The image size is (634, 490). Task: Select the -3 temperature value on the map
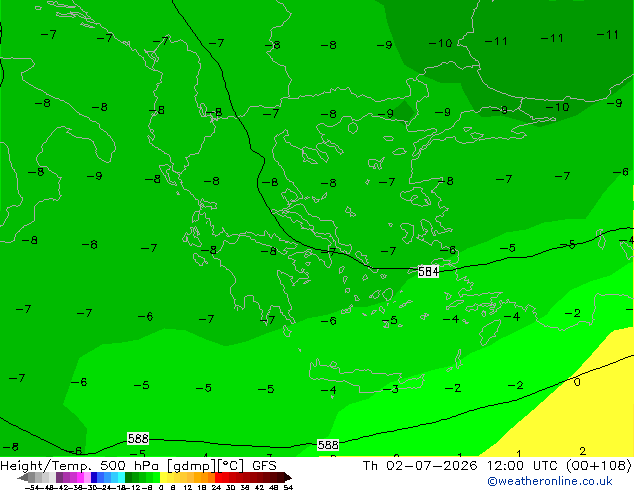click(x=391, y=389)
